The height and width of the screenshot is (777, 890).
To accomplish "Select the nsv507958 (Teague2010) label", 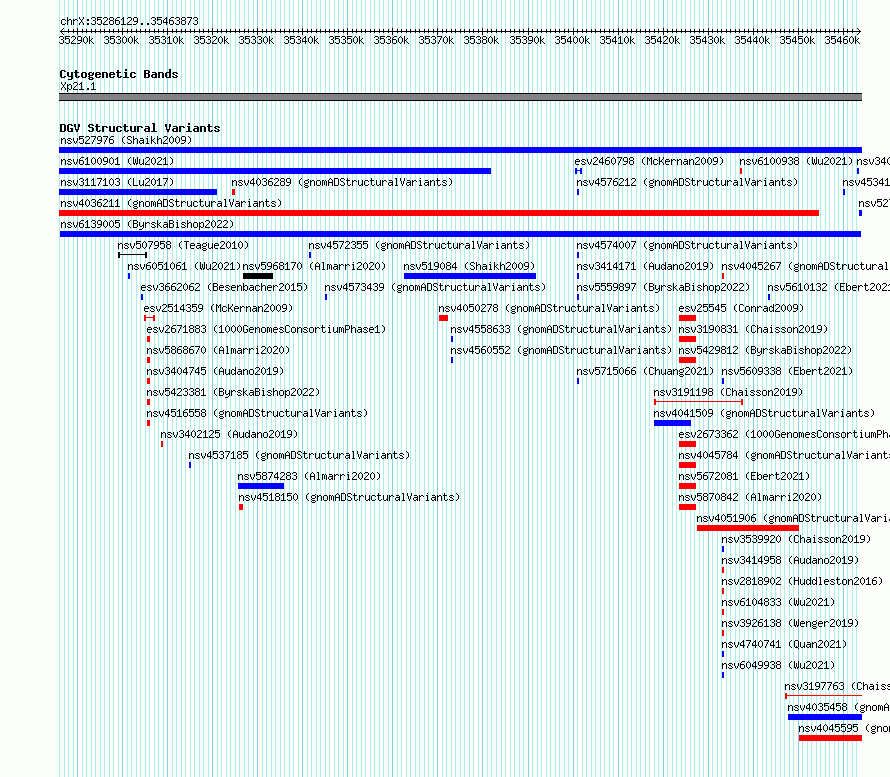I will click(183, 245).
